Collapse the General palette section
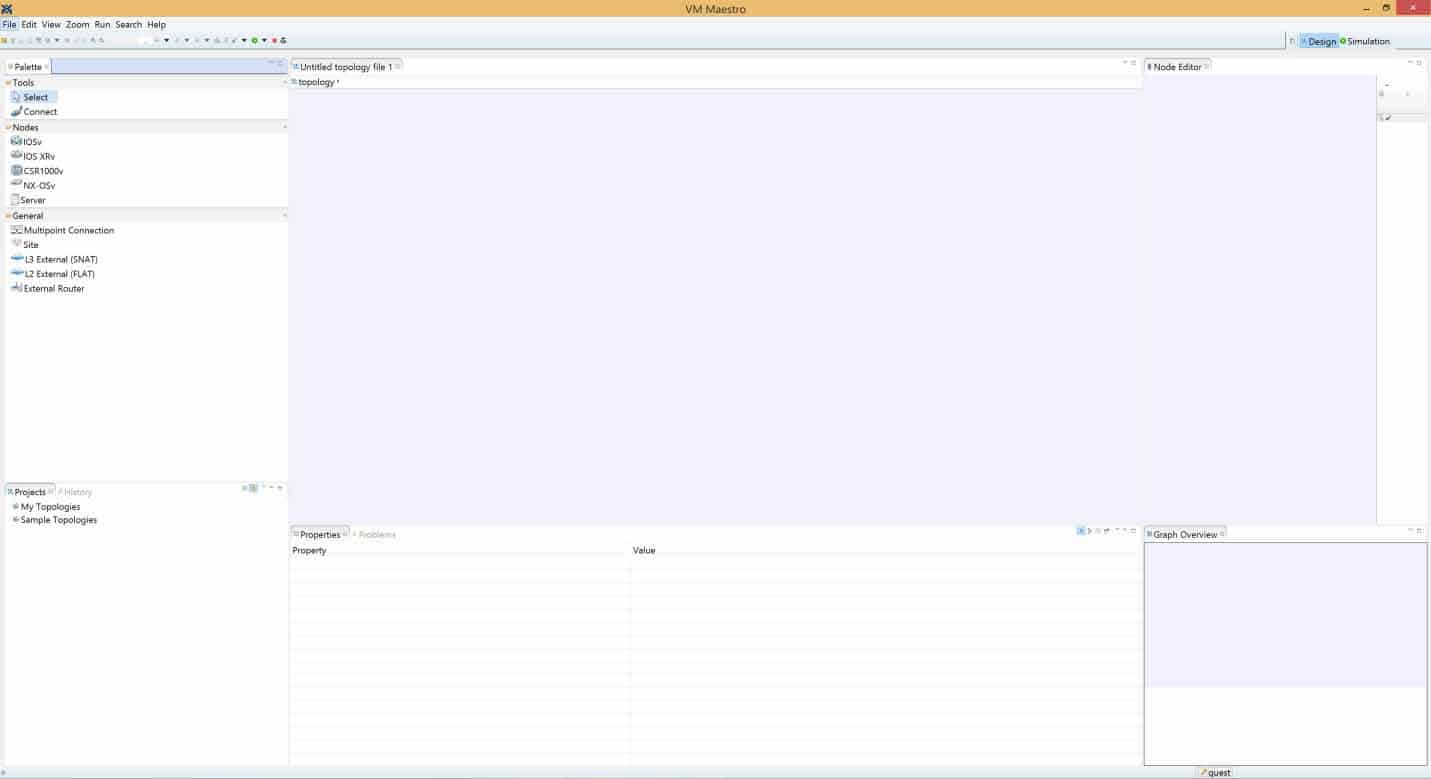Screen dimensions: 1431x779 pos(8,215)
